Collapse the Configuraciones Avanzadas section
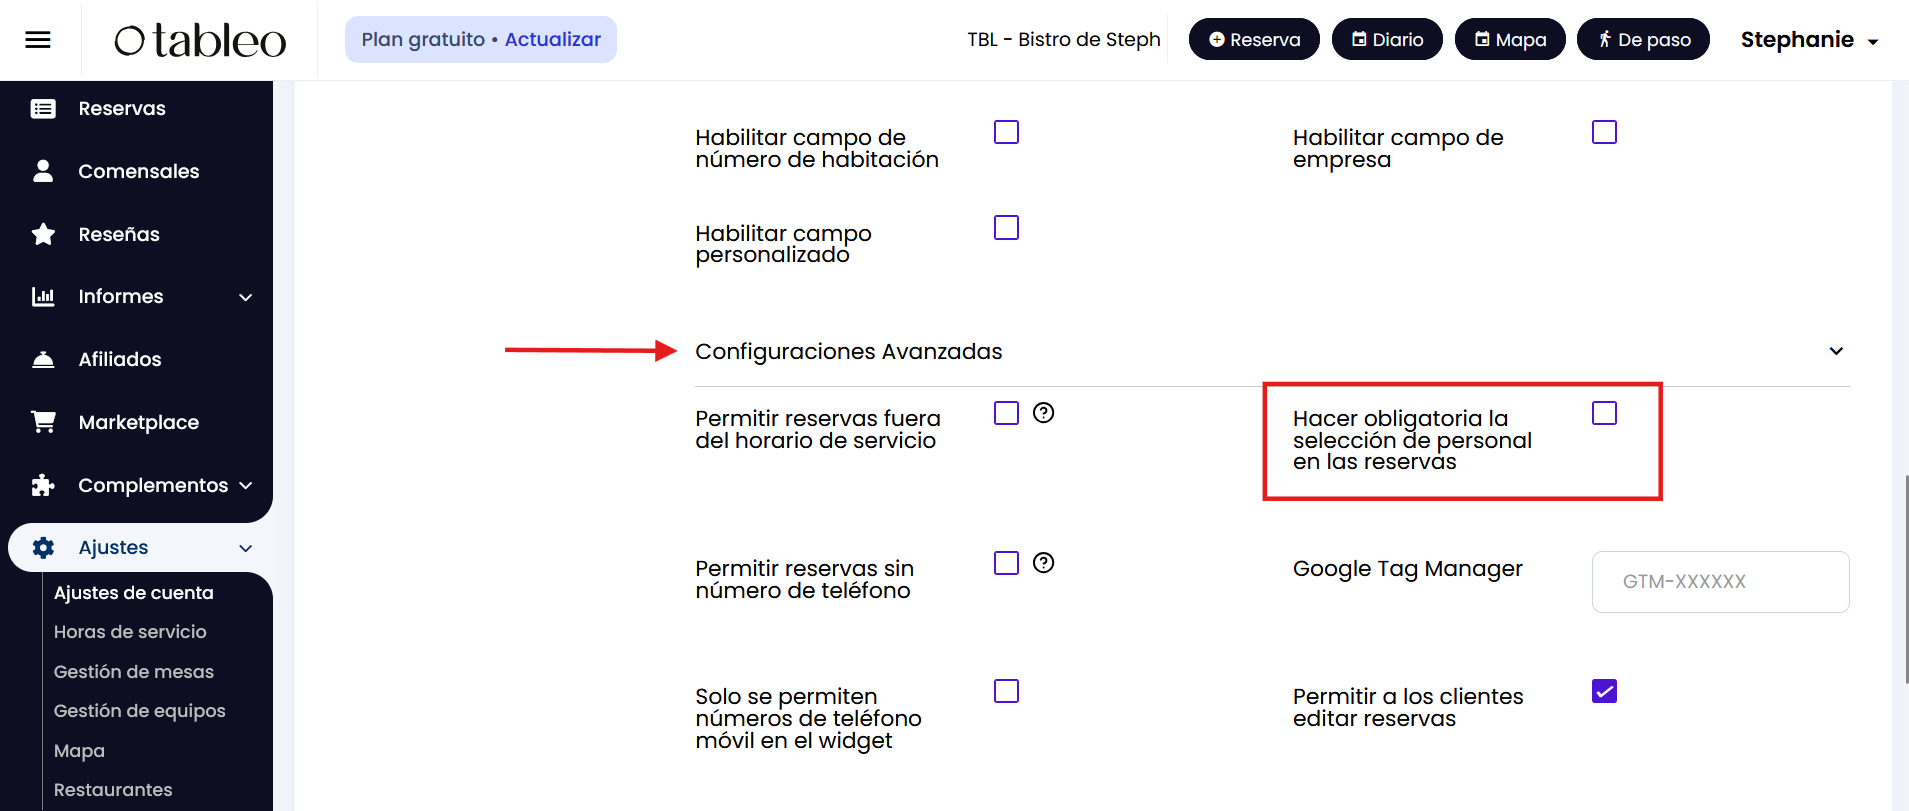Image resolution: width=1909 pixels, height=811 pixels. [1835, 351]
